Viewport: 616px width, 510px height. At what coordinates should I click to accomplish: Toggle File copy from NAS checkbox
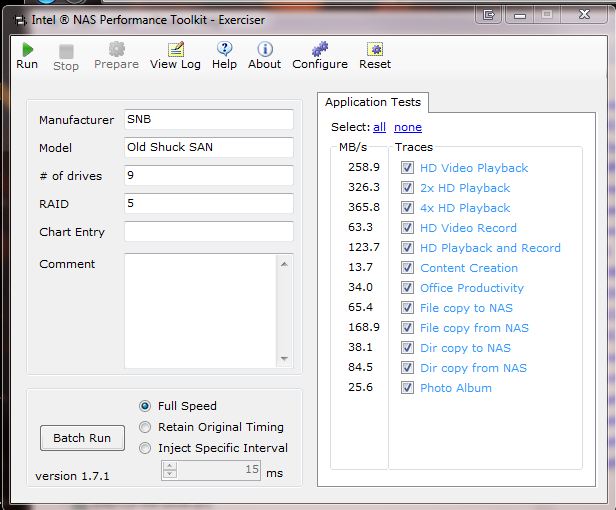click(x=407, y=328)
